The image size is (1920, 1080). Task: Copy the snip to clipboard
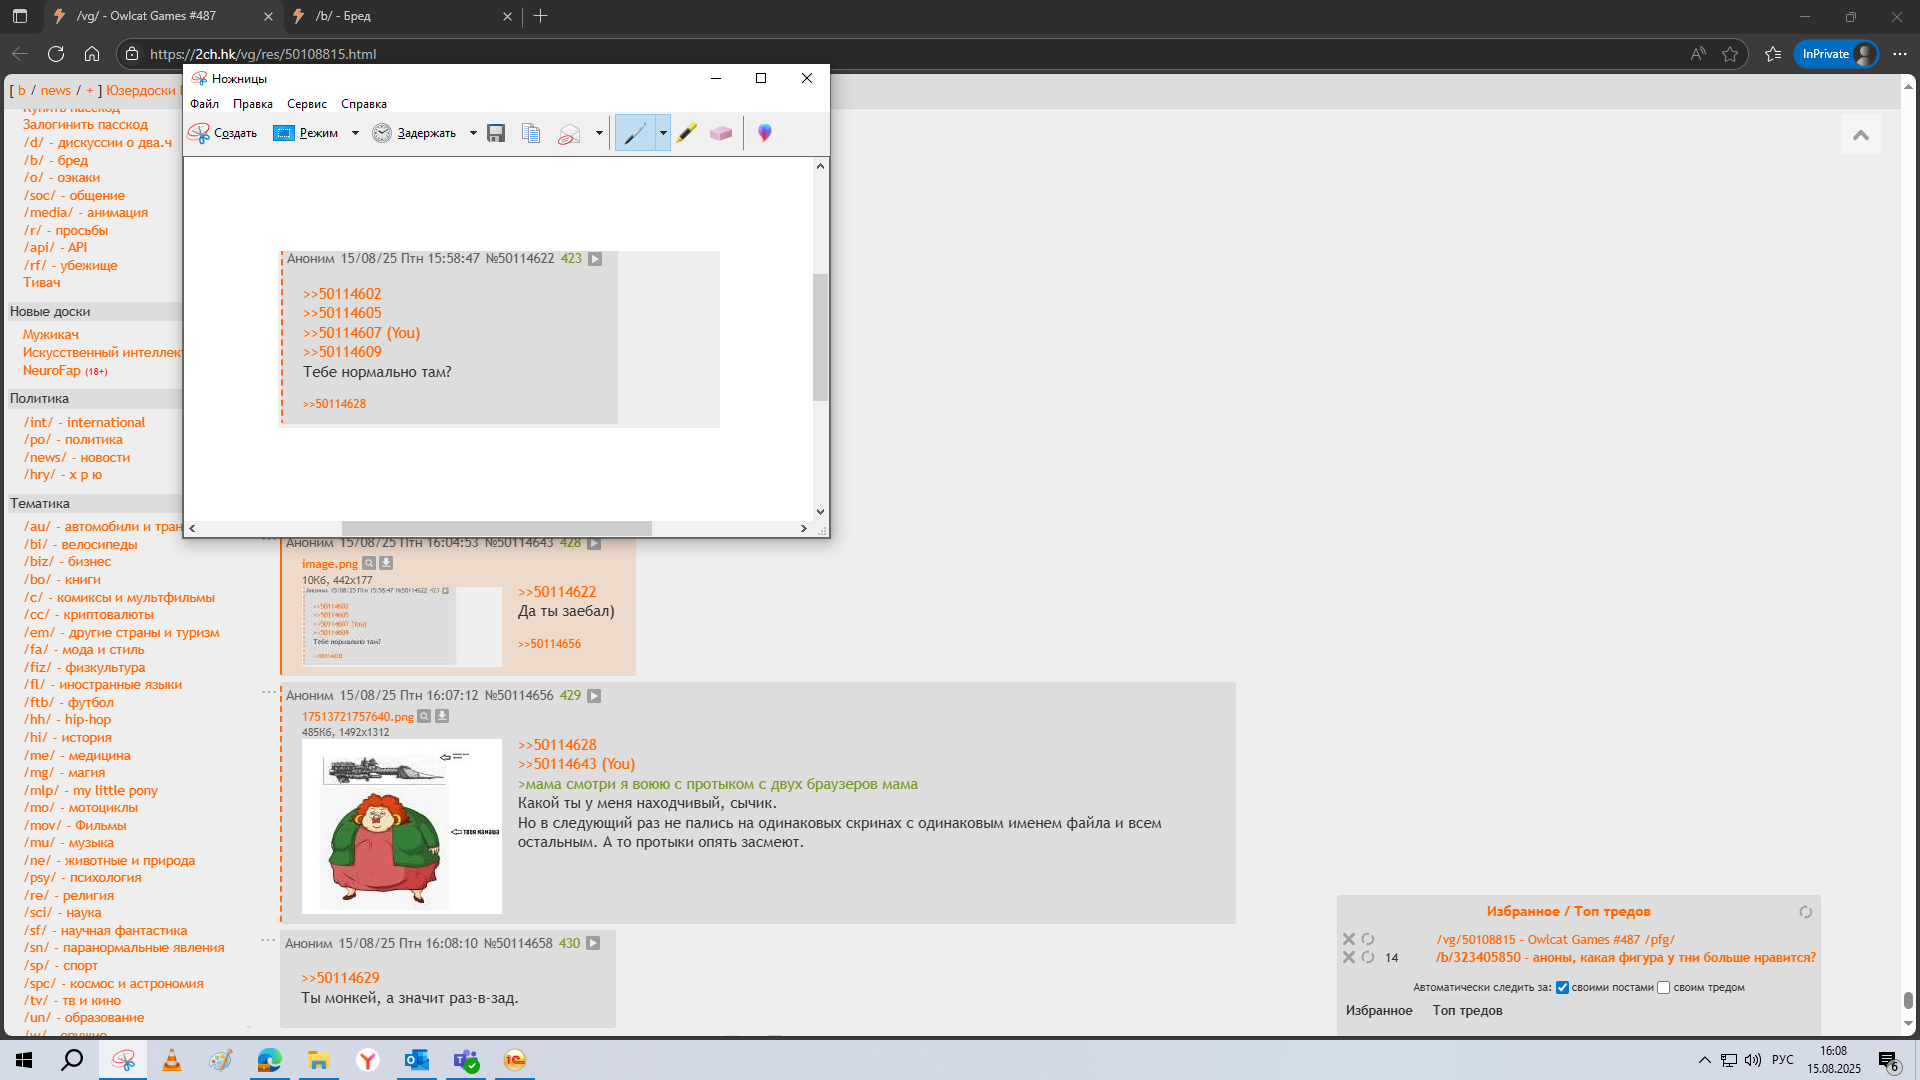531,133
